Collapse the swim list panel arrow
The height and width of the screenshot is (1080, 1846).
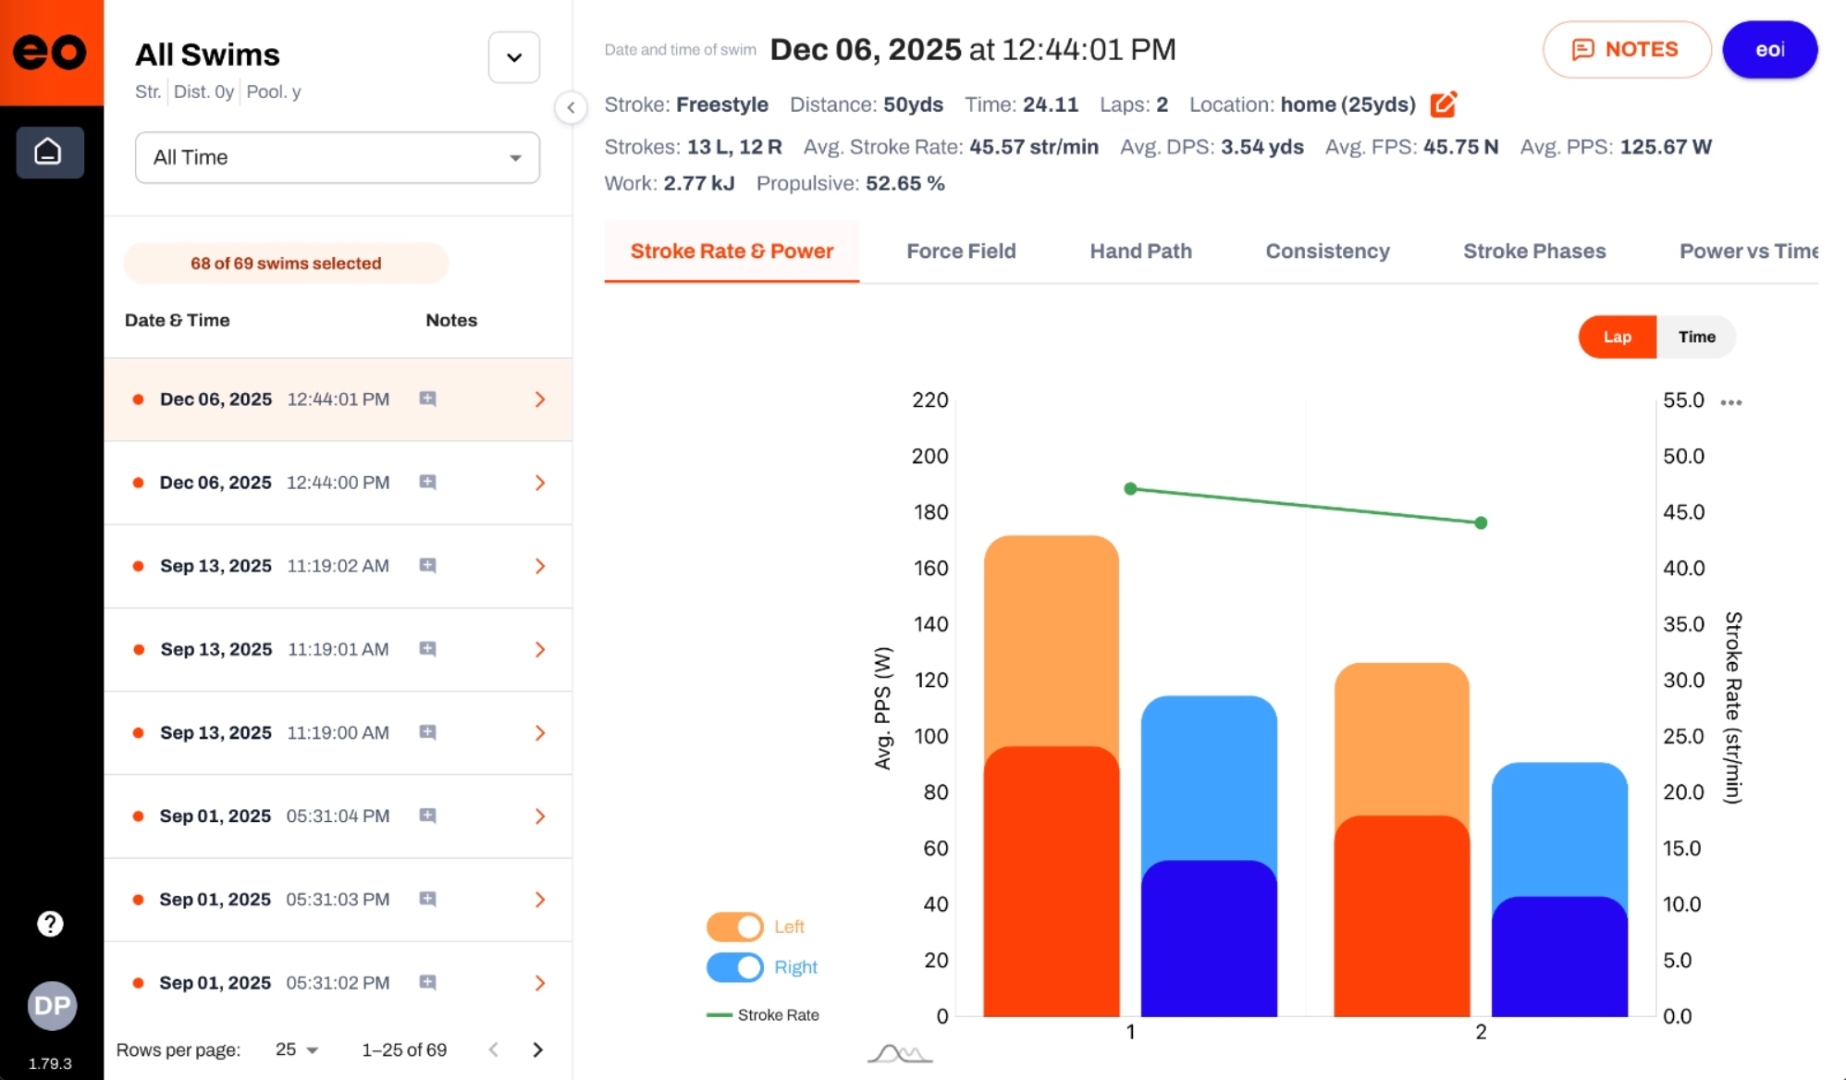click(571, 108)
